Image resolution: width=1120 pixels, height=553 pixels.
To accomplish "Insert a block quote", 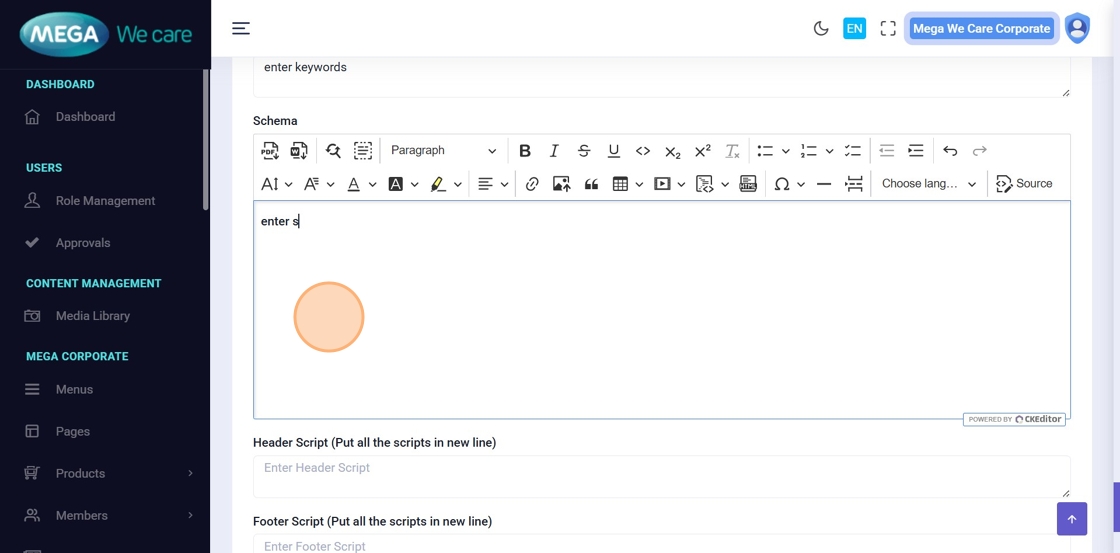I will (591, 184).
